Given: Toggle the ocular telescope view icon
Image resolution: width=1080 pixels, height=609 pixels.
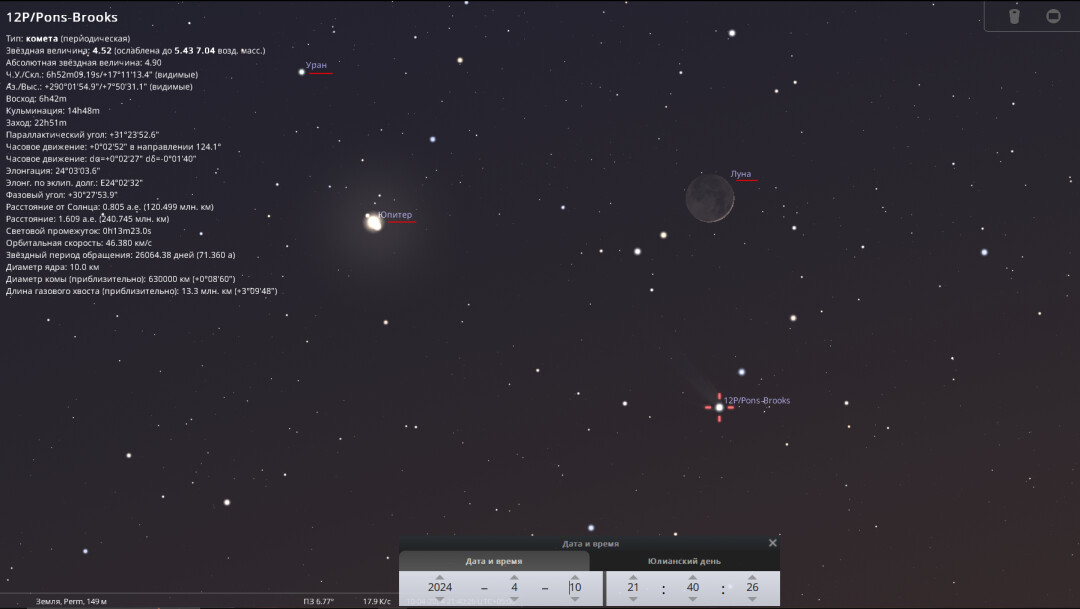Looking at the screenshot, I should pyautogui.click(x=1014, y=16).
